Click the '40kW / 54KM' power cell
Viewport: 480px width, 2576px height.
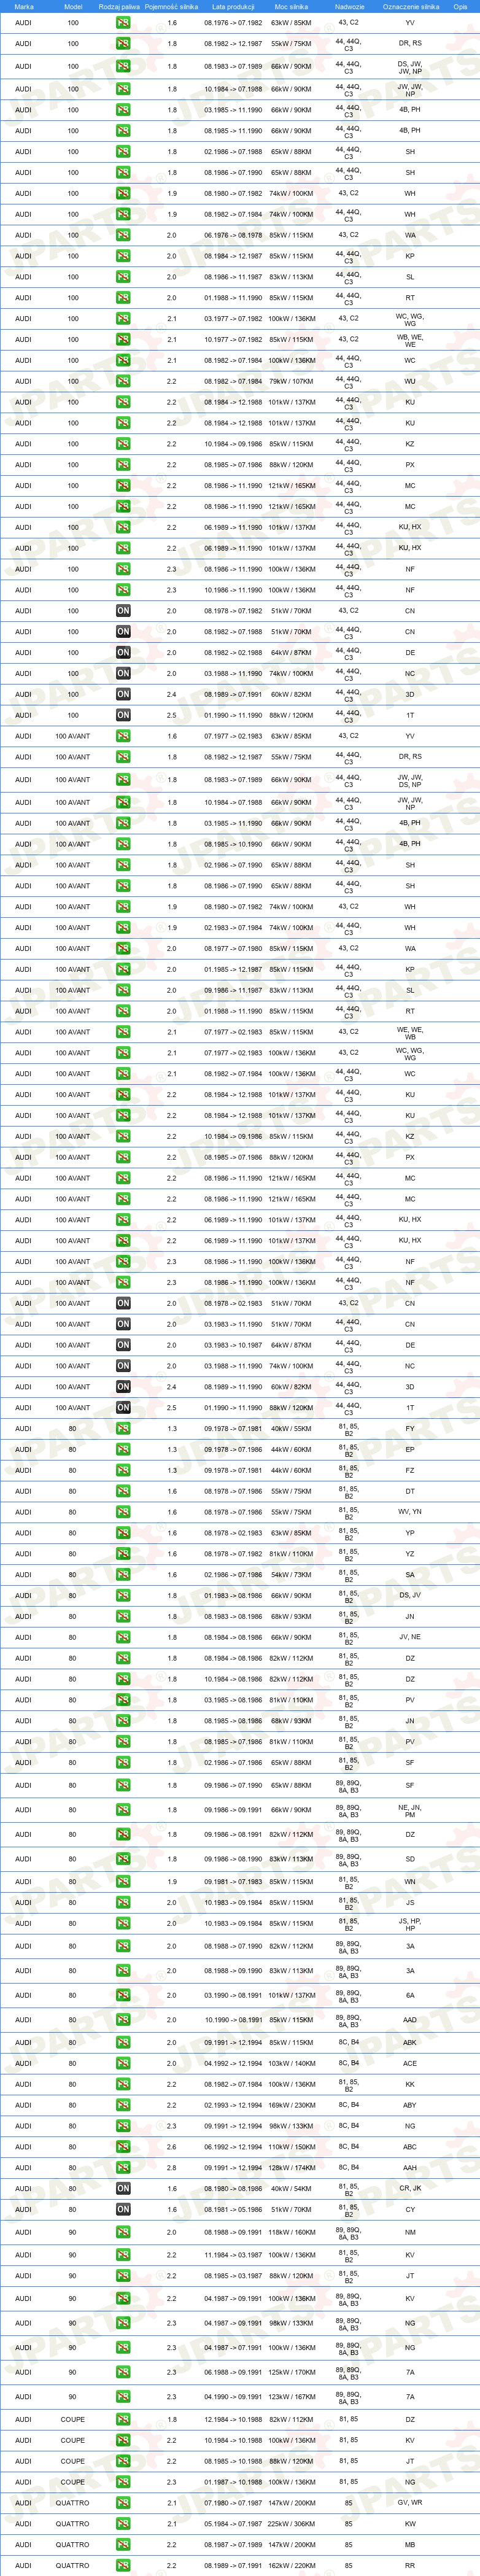291,2189
